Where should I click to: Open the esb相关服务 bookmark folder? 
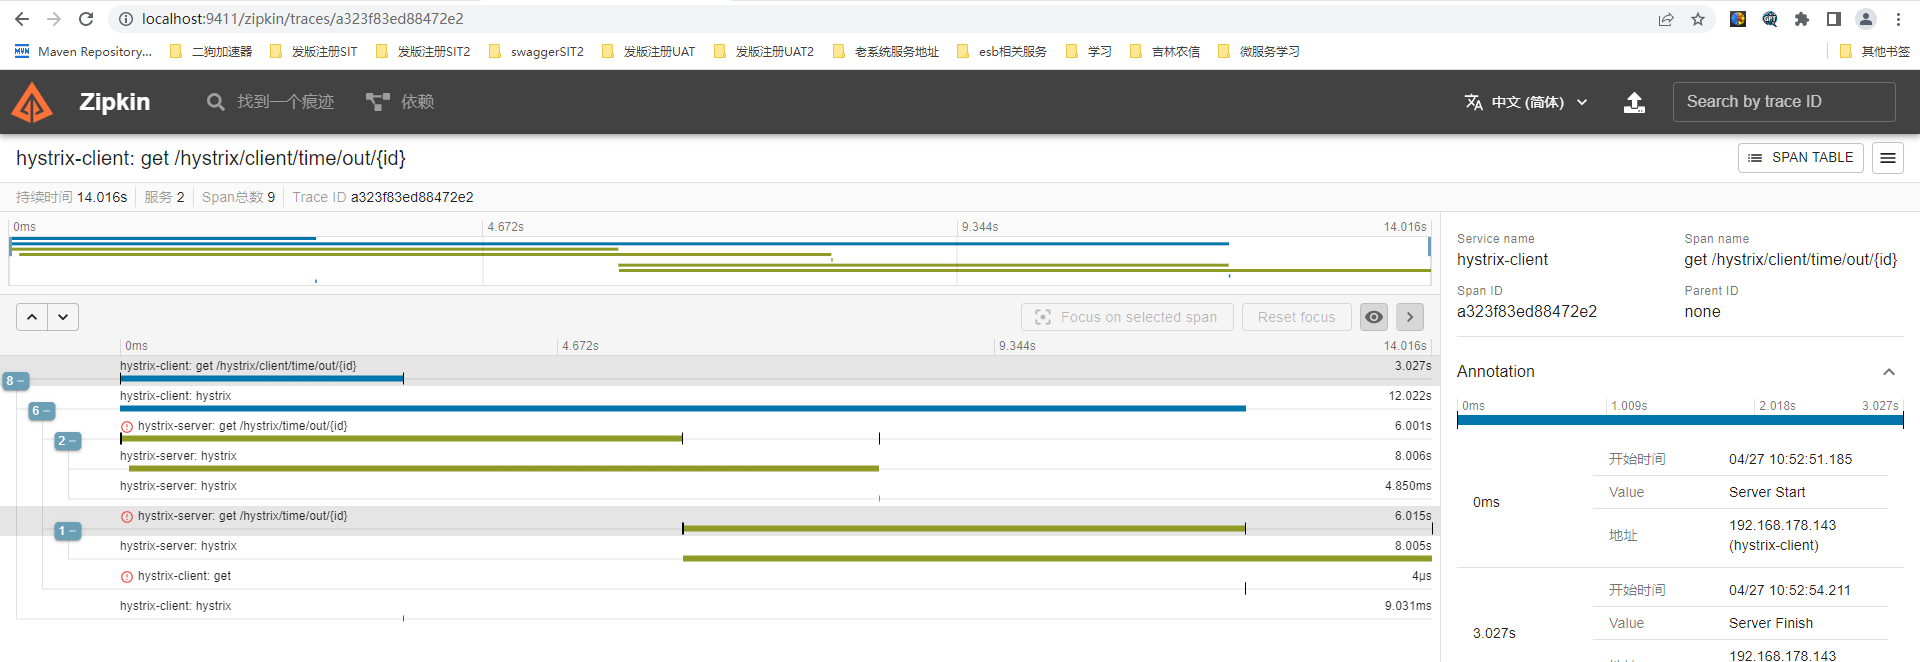tap(1002, 51)
